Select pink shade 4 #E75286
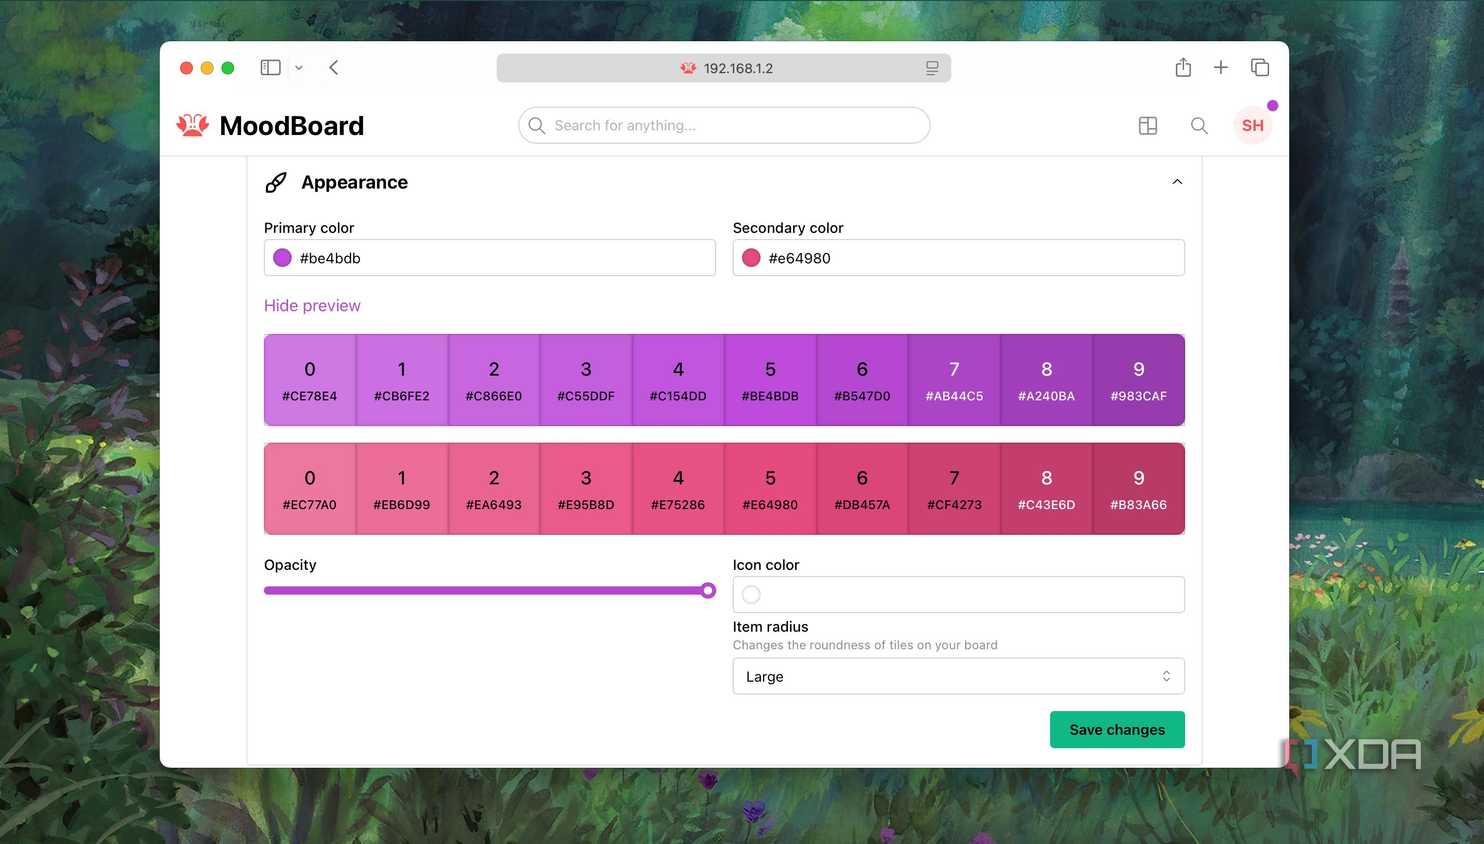Screen dimensions: 1484x844 tap(678, 489)
